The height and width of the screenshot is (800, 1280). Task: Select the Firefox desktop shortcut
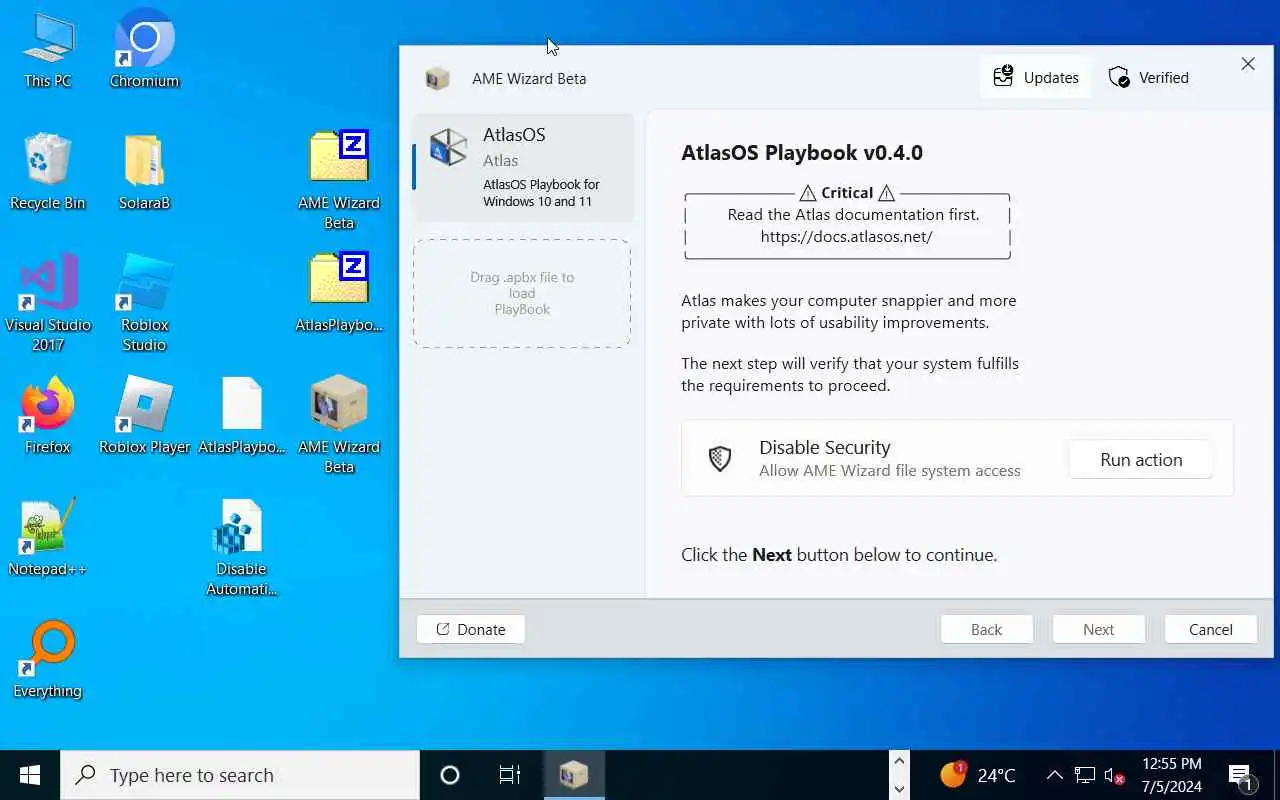47,416
